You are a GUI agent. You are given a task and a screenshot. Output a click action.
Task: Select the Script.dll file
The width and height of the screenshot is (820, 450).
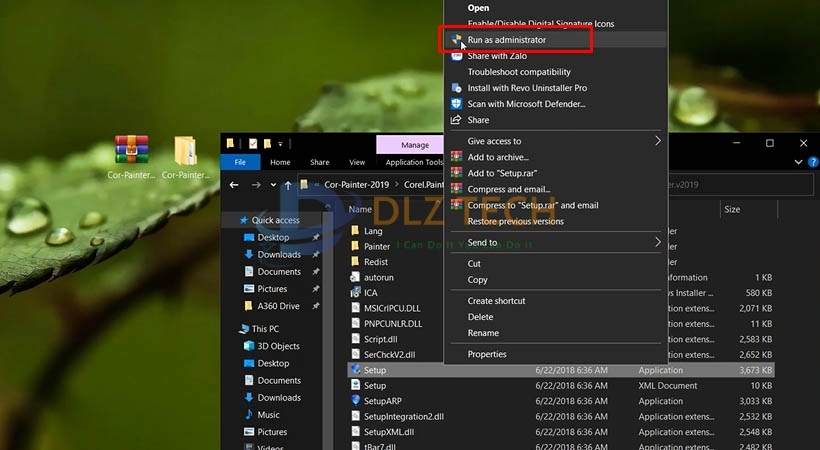pos(380,339)
